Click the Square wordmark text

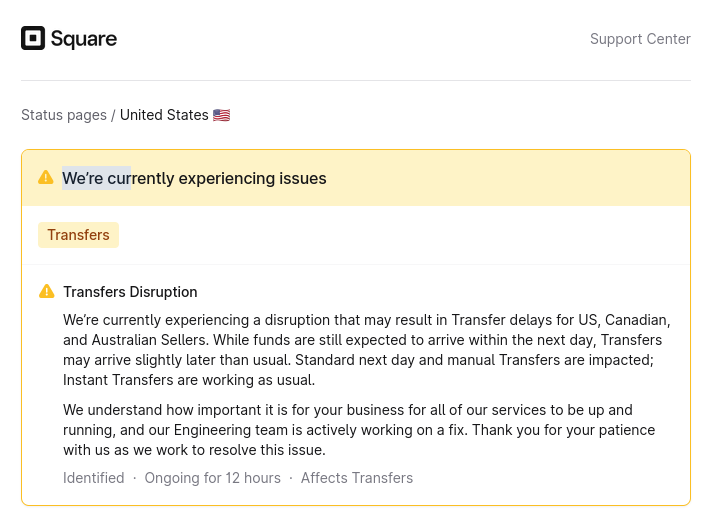(x=85, y=39)
